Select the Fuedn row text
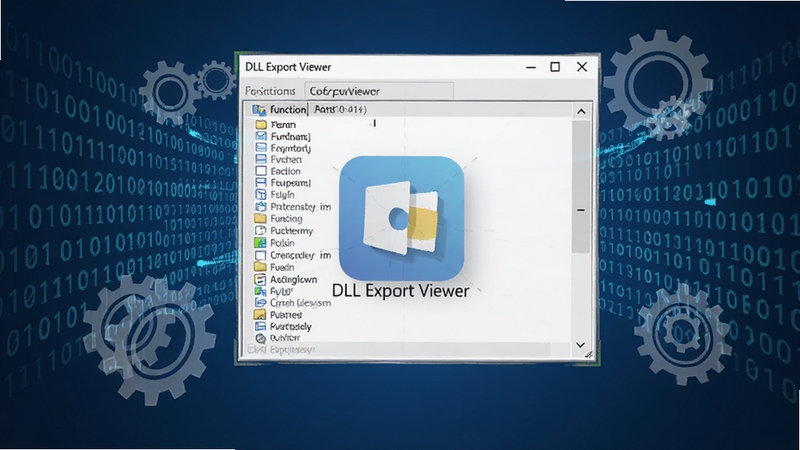The height and width of the screenshot is (450, 800). click(282, 267)
